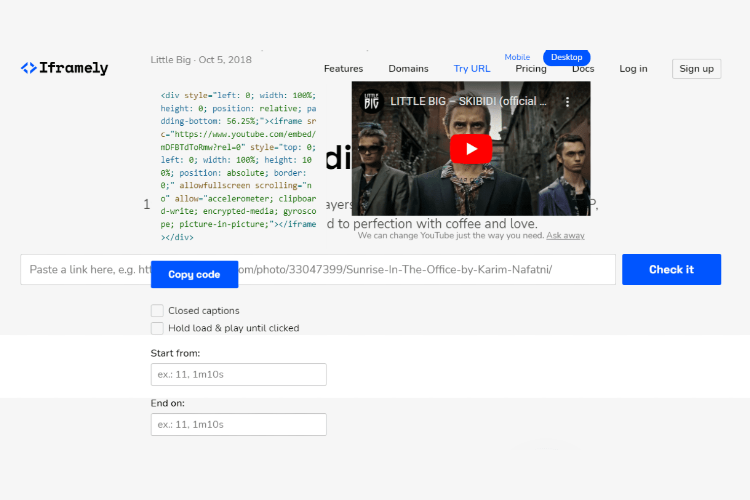Play the Little Big Skibidi video
The height and width of the screenshot is (500, 750).
click(x=471, y=149)
